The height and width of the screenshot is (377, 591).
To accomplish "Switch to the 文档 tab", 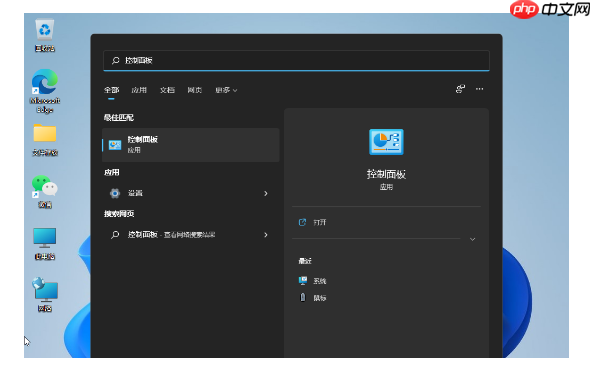I will coord(167,90).
